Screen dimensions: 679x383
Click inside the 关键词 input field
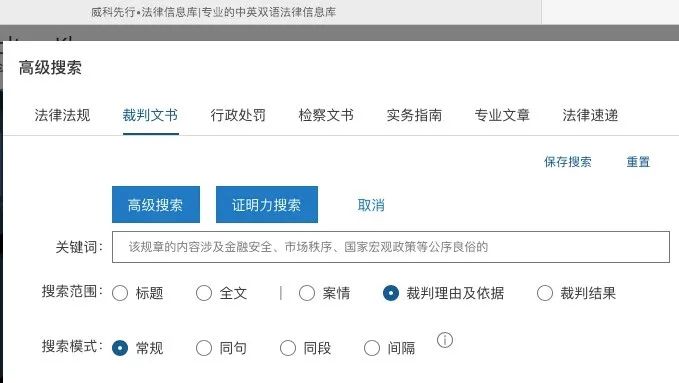pos(391,247)
